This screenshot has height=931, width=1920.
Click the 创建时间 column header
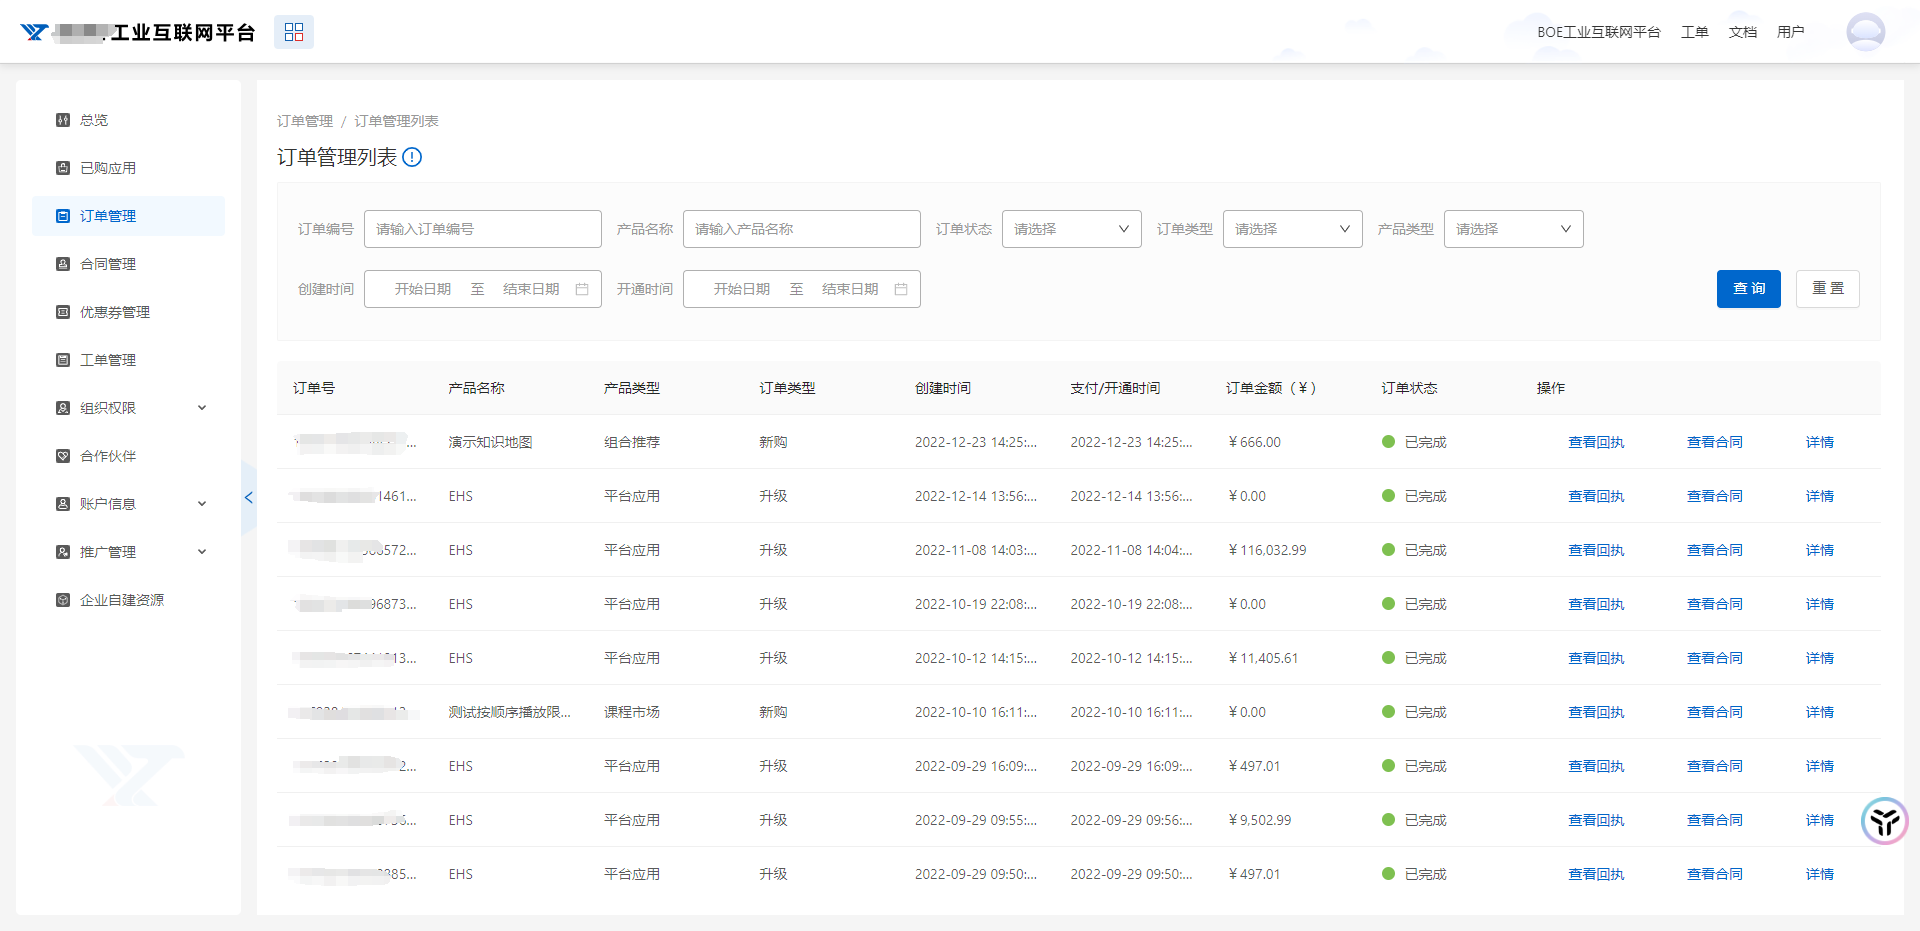(x=943, y=388)
